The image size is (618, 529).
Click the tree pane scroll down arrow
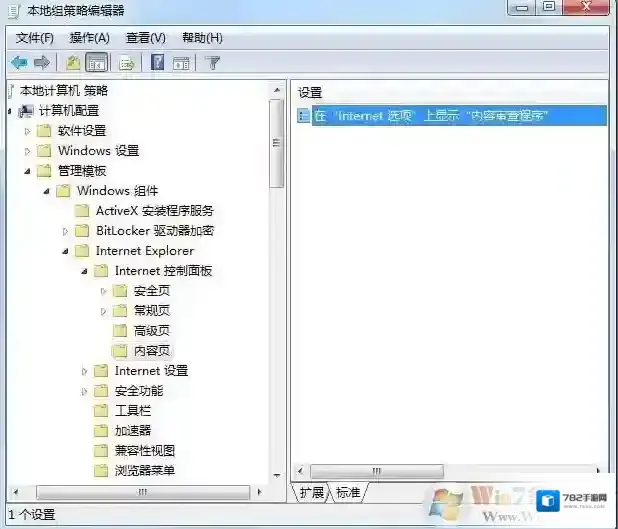pos(277,476)
